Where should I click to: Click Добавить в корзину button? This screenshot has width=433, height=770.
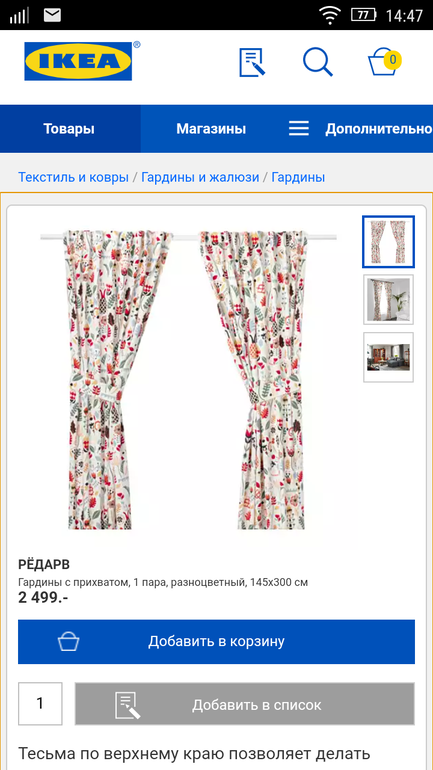pos(216,642)
